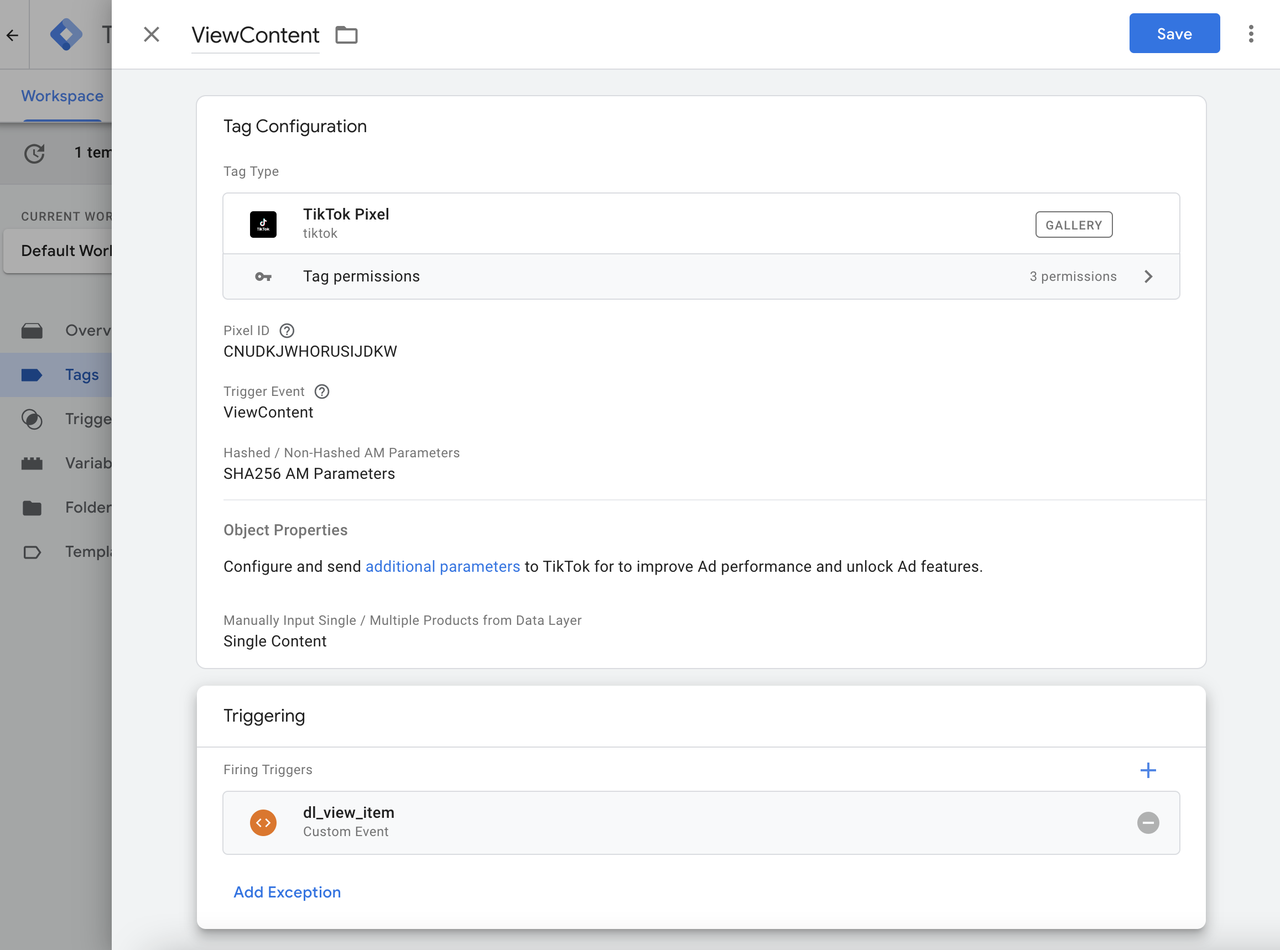
Task: Expand Tag permissions chevron arrow
Action: pyautogui.click(x=1148, y=277)
